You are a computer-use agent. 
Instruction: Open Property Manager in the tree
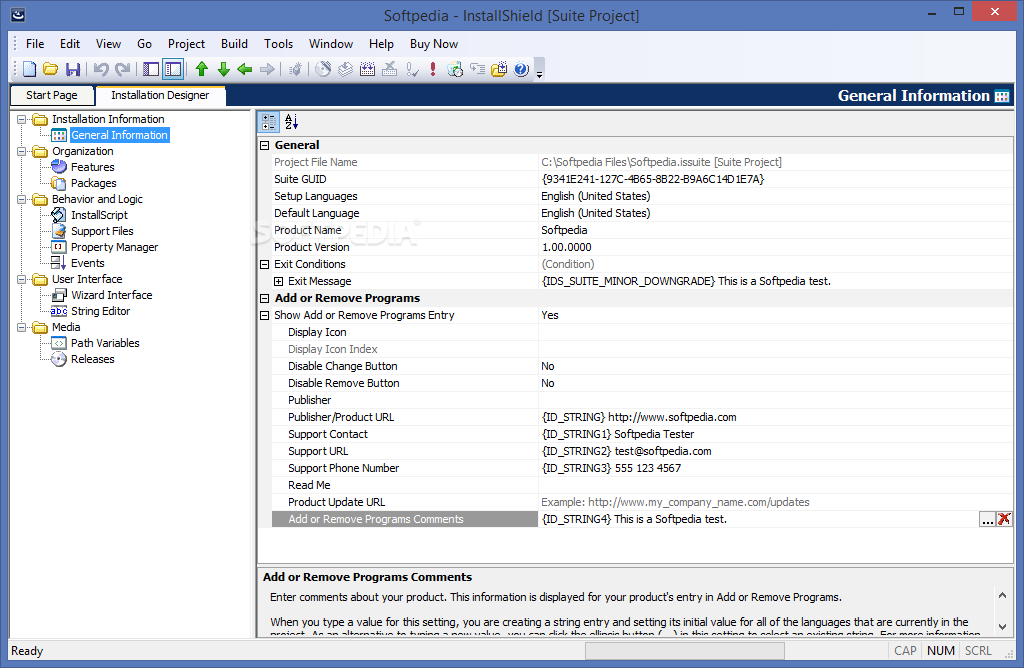point(114,247)
